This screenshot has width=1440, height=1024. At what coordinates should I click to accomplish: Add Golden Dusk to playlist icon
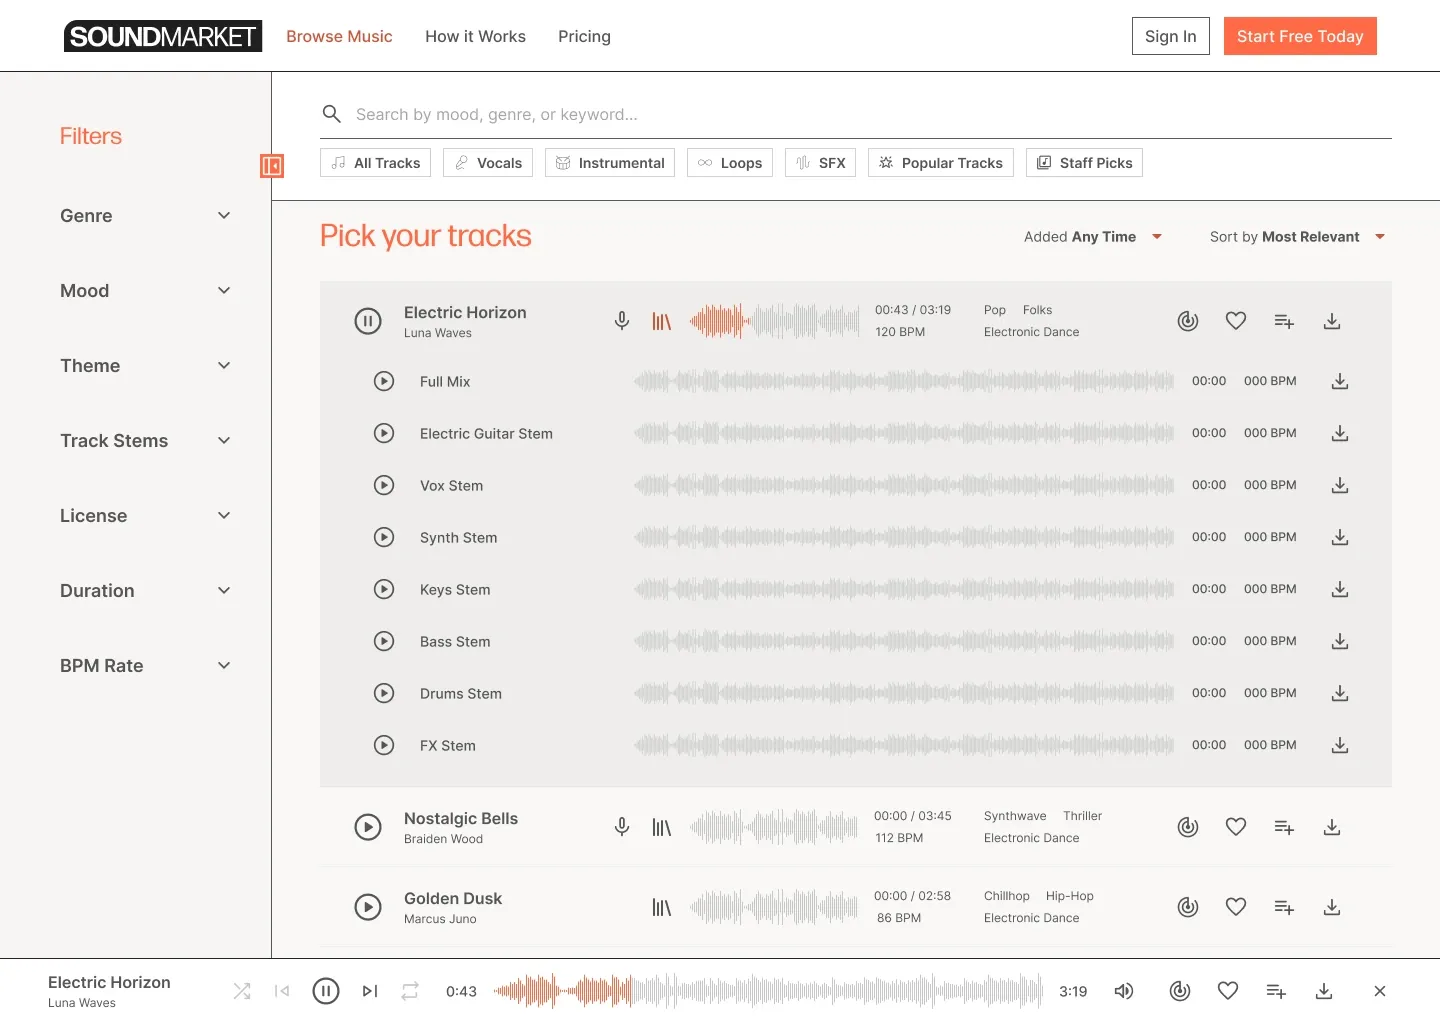coord(1284,907)
